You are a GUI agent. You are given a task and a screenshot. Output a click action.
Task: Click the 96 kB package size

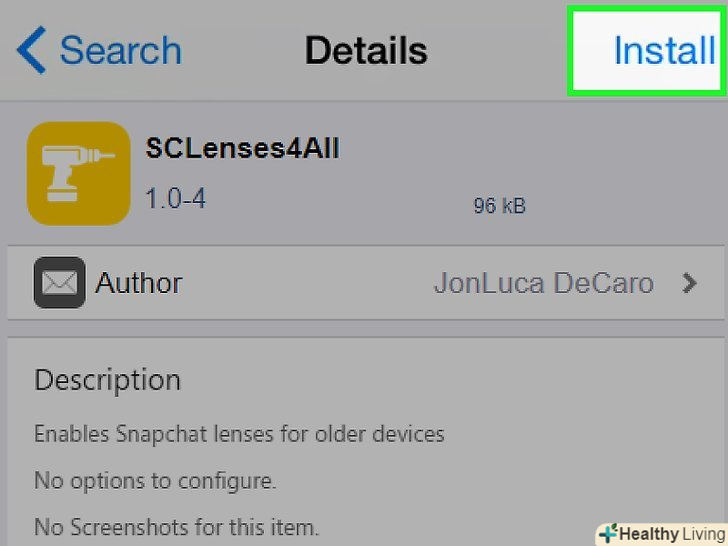[x=499, y=206]
